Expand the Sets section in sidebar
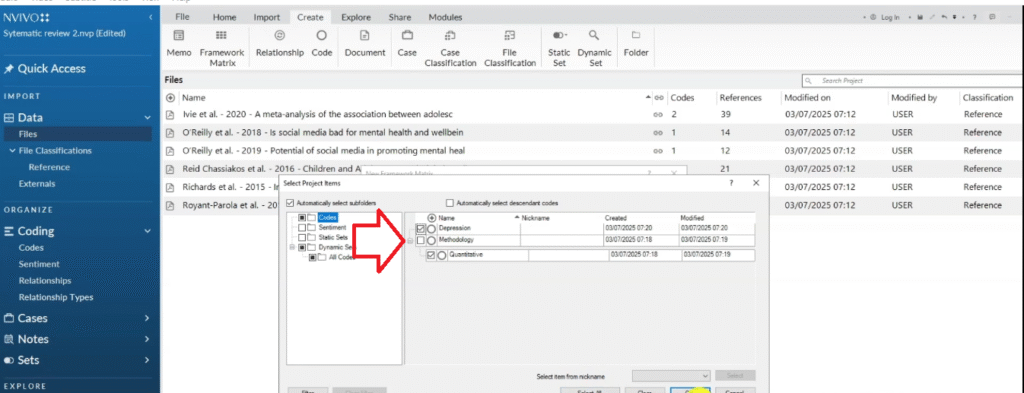 point(147,360)
